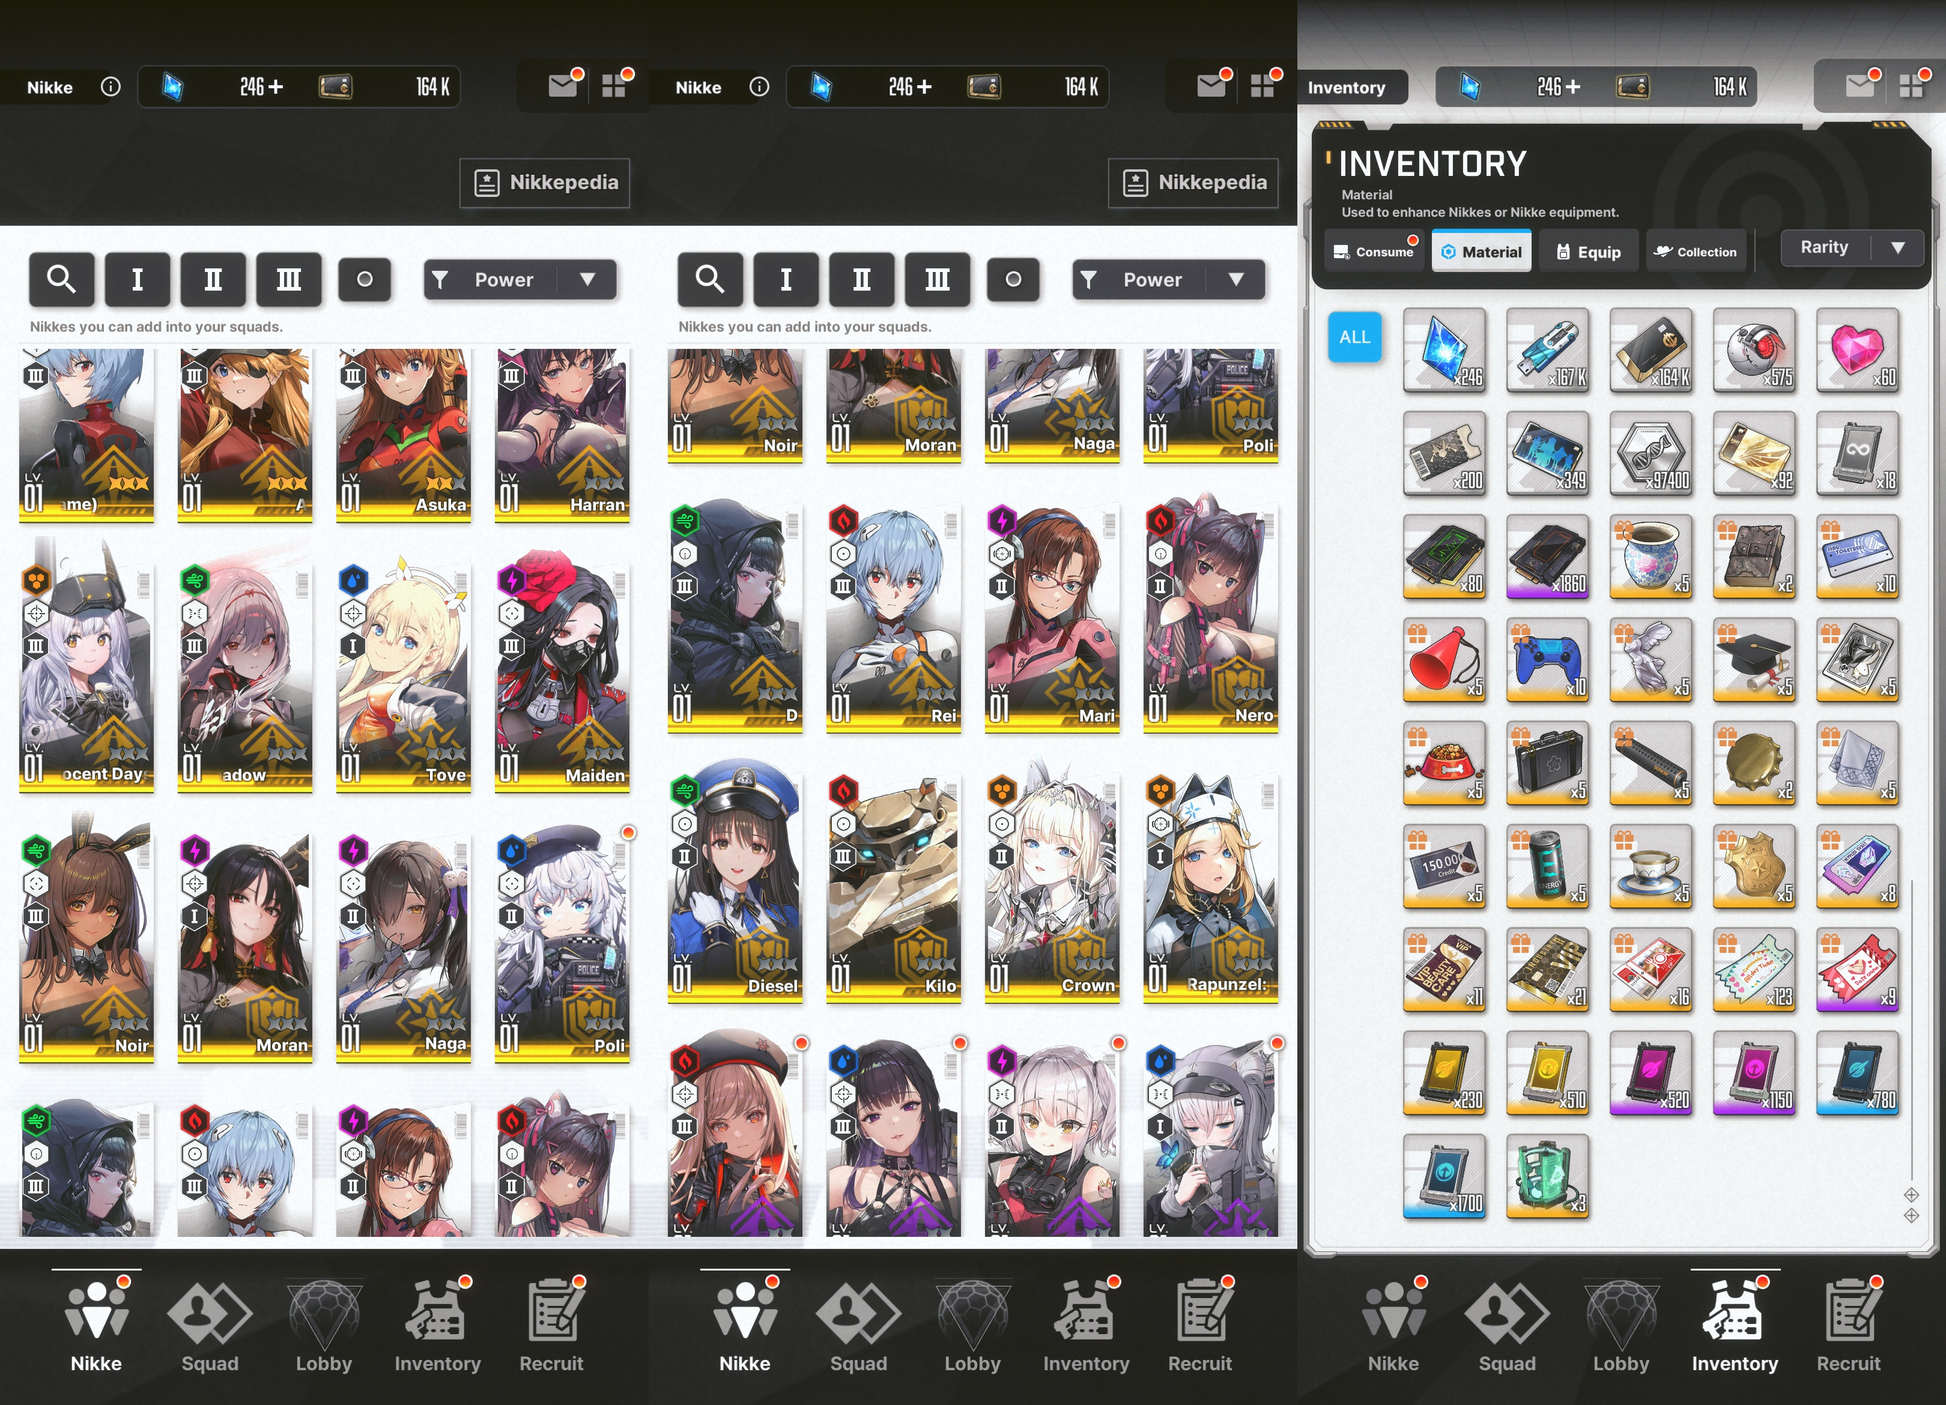Select the teacup gift item
The height and width of the screenshot is (1405, 1946).
[1651, 866]
